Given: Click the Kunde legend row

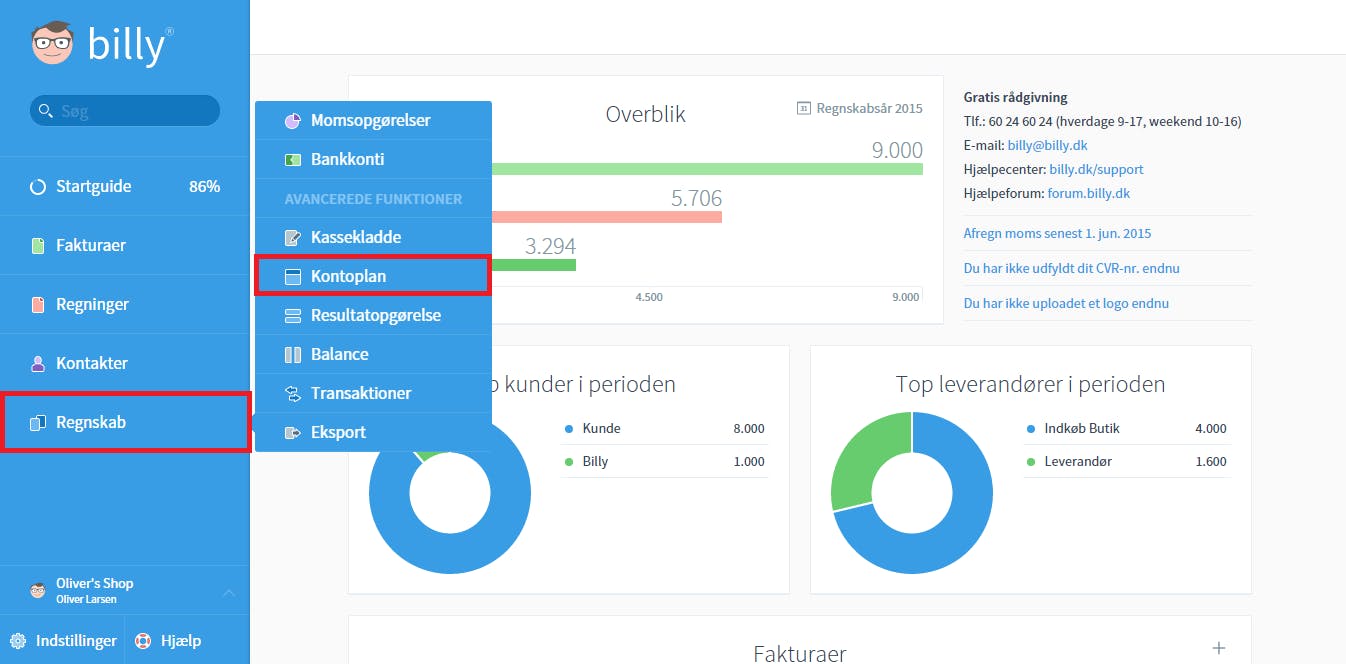Looking at the screenshot, I should (665, 429).
